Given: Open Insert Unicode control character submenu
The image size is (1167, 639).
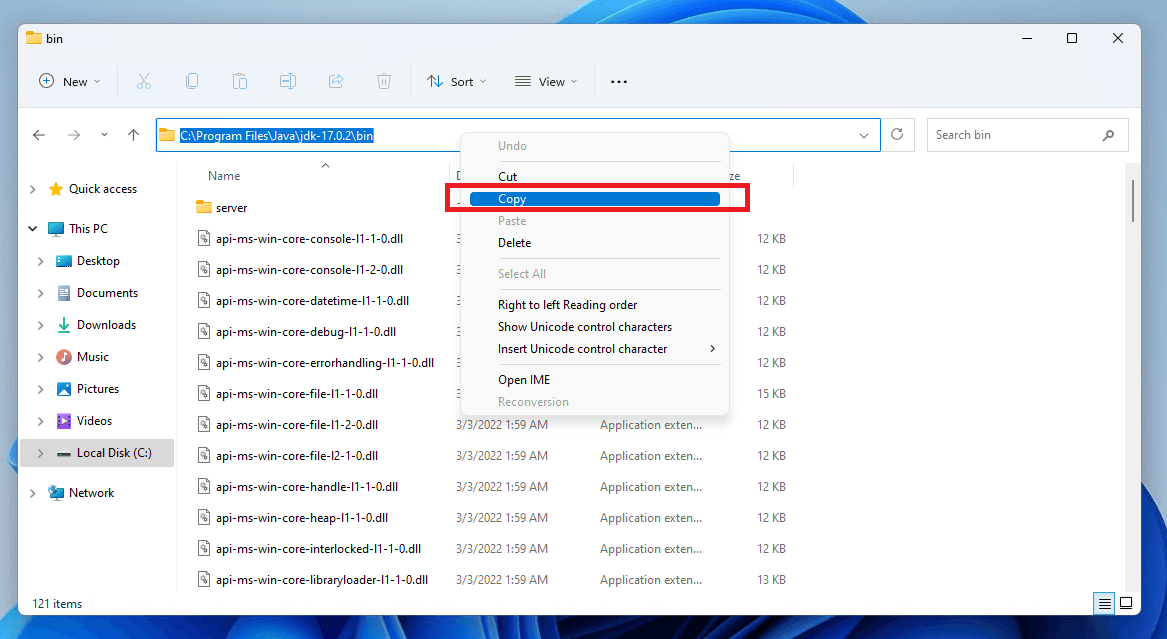Looking at the screenshot, I should (595, 349).
